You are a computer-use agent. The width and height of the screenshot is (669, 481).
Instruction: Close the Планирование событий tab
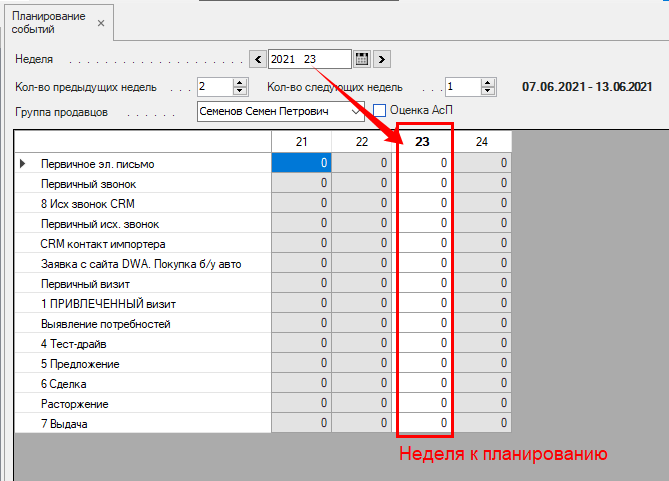pos(100,22)
